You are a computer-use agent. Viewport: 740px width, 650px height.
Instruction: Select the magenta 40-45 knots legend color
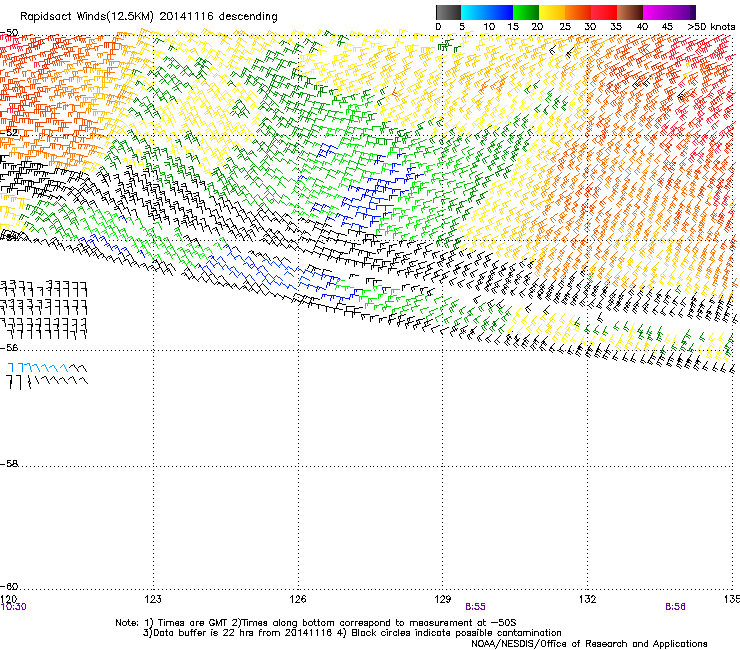(x=656, y=12)
